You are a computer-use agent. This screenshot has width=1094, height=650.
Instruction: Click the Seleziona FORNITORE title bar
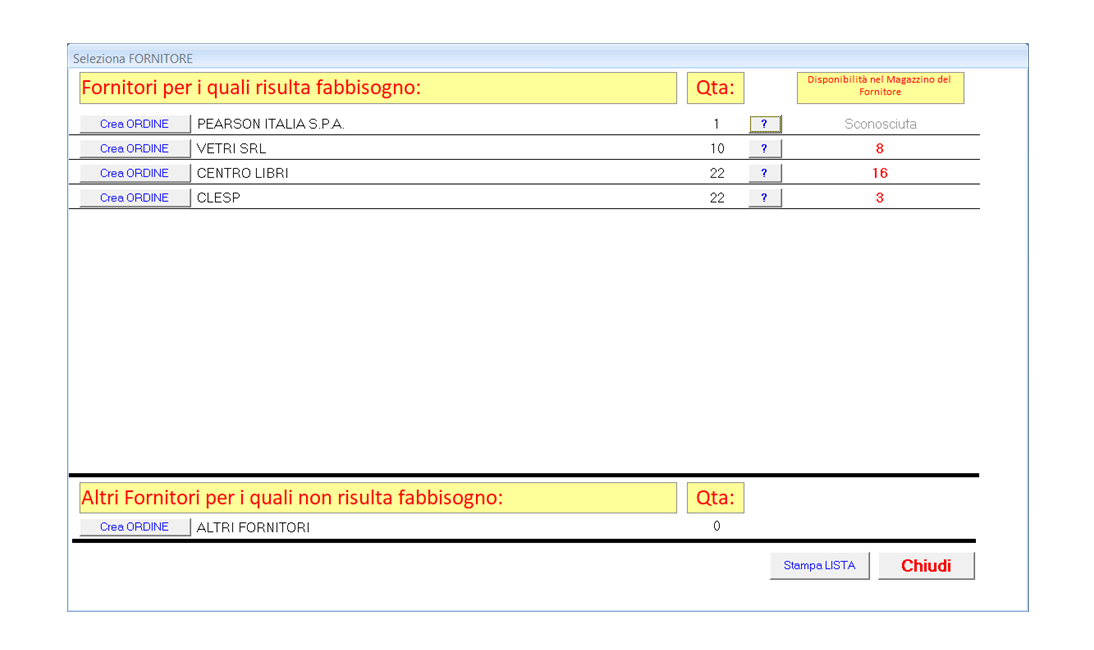coord(547,58)
